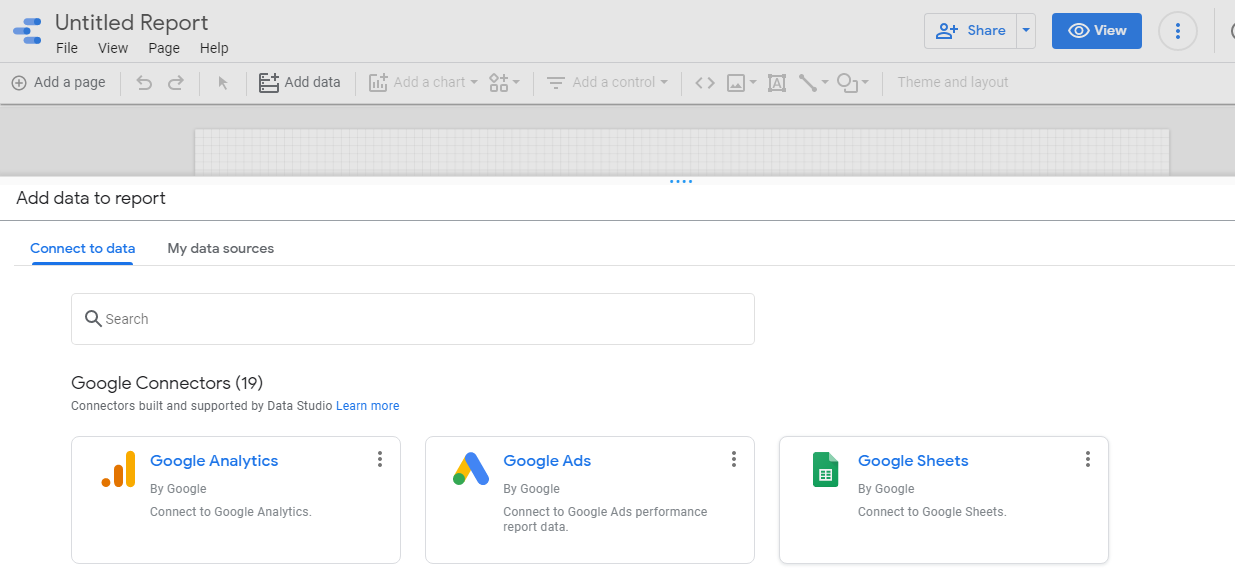Click the undo arrow icon
This screenshot has width=1235, height=582.
(144, 83)
